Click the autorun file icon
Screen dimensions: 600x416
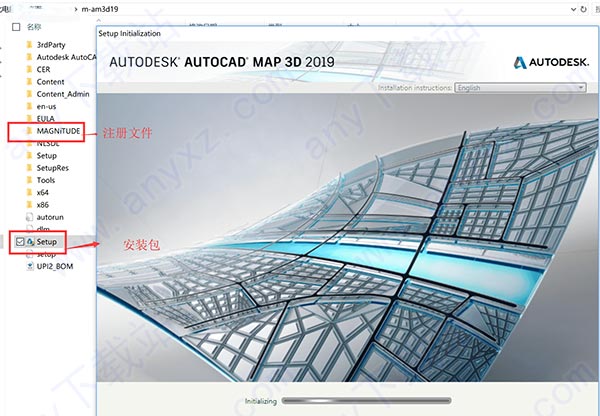29,217
